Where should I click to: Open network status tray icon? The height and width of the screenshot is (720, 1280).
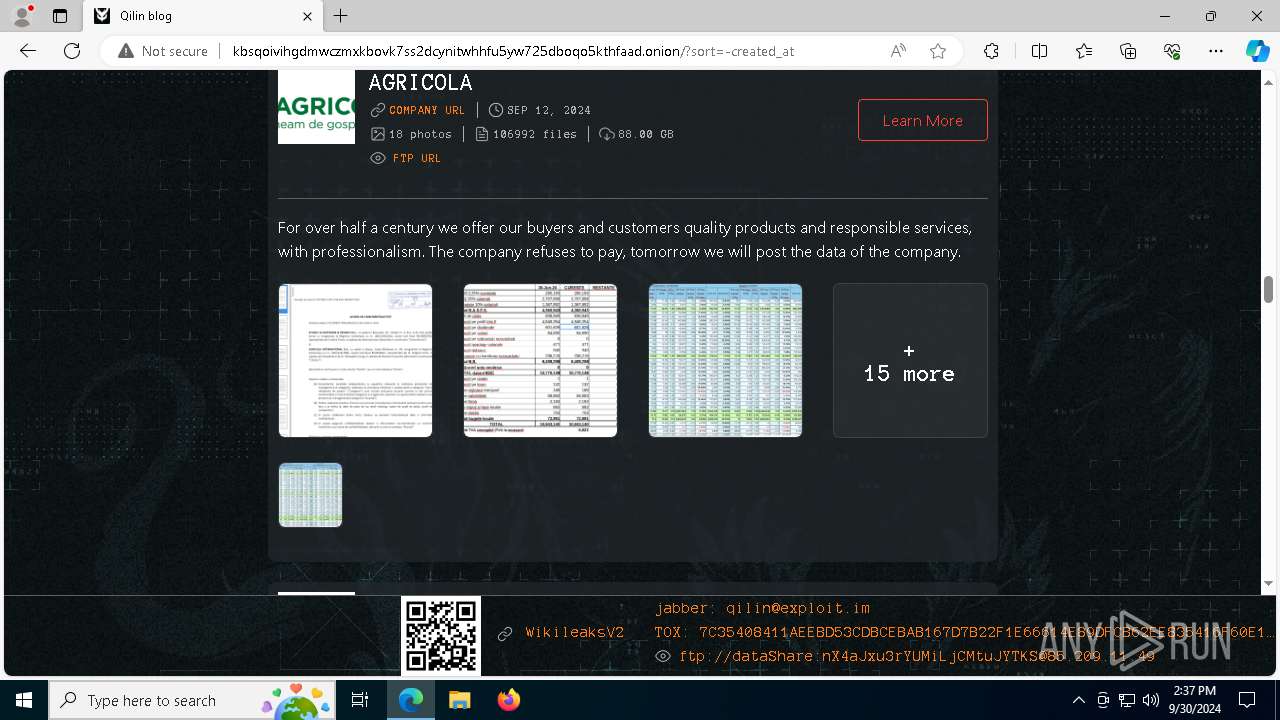click(1127, 700)
